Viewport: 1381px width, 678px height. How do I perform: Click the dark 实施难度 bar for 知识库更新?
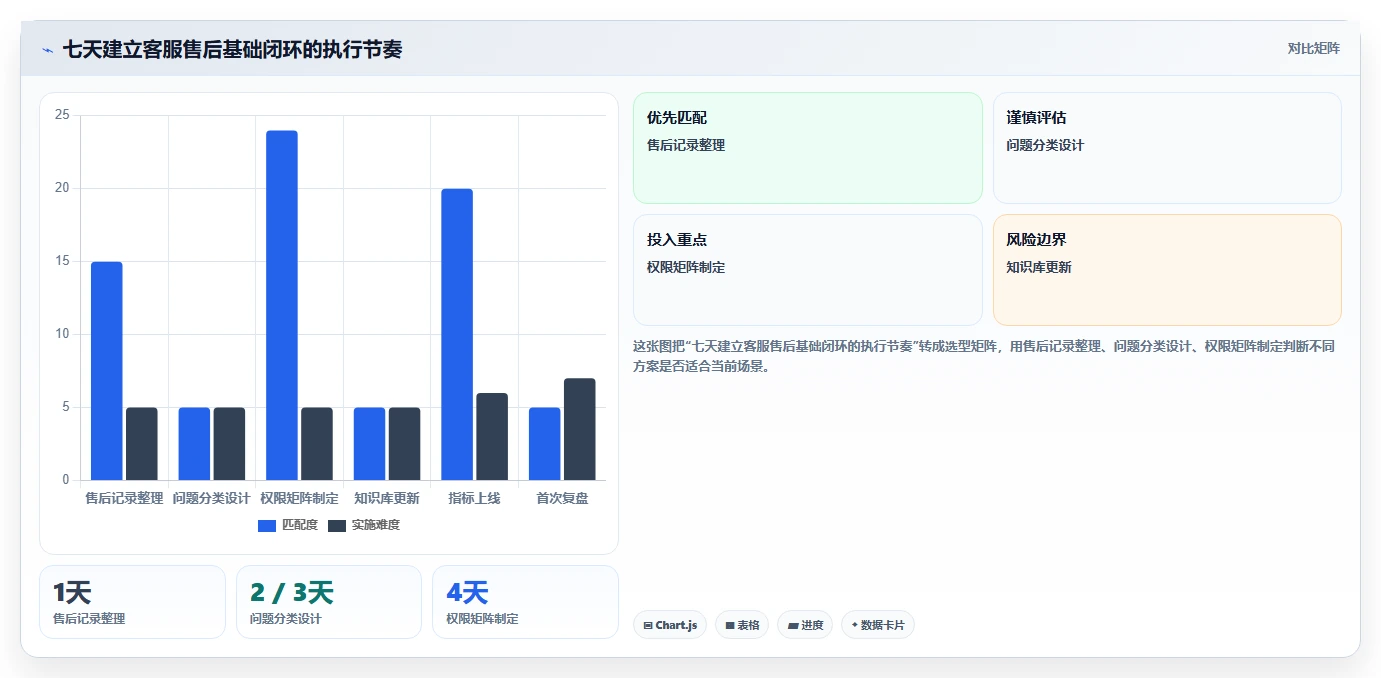click(x=404, y=444)
